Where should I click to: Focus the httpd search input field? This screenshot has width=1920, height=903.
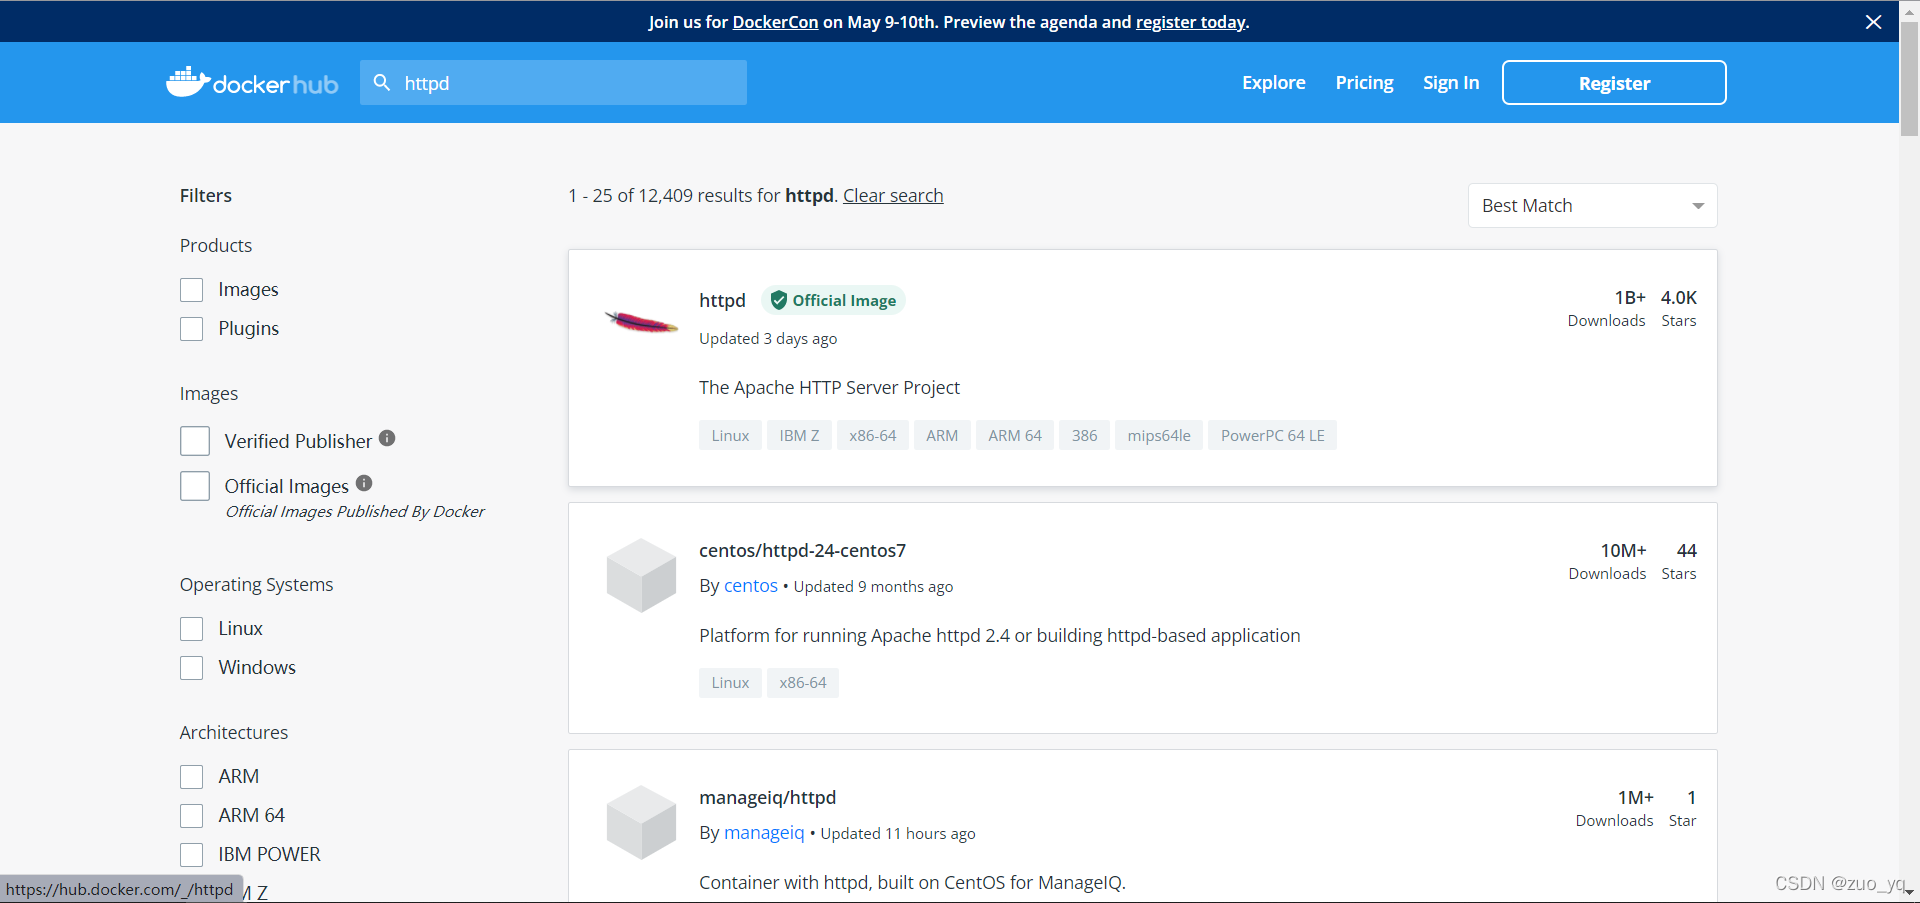click(553, 83)
